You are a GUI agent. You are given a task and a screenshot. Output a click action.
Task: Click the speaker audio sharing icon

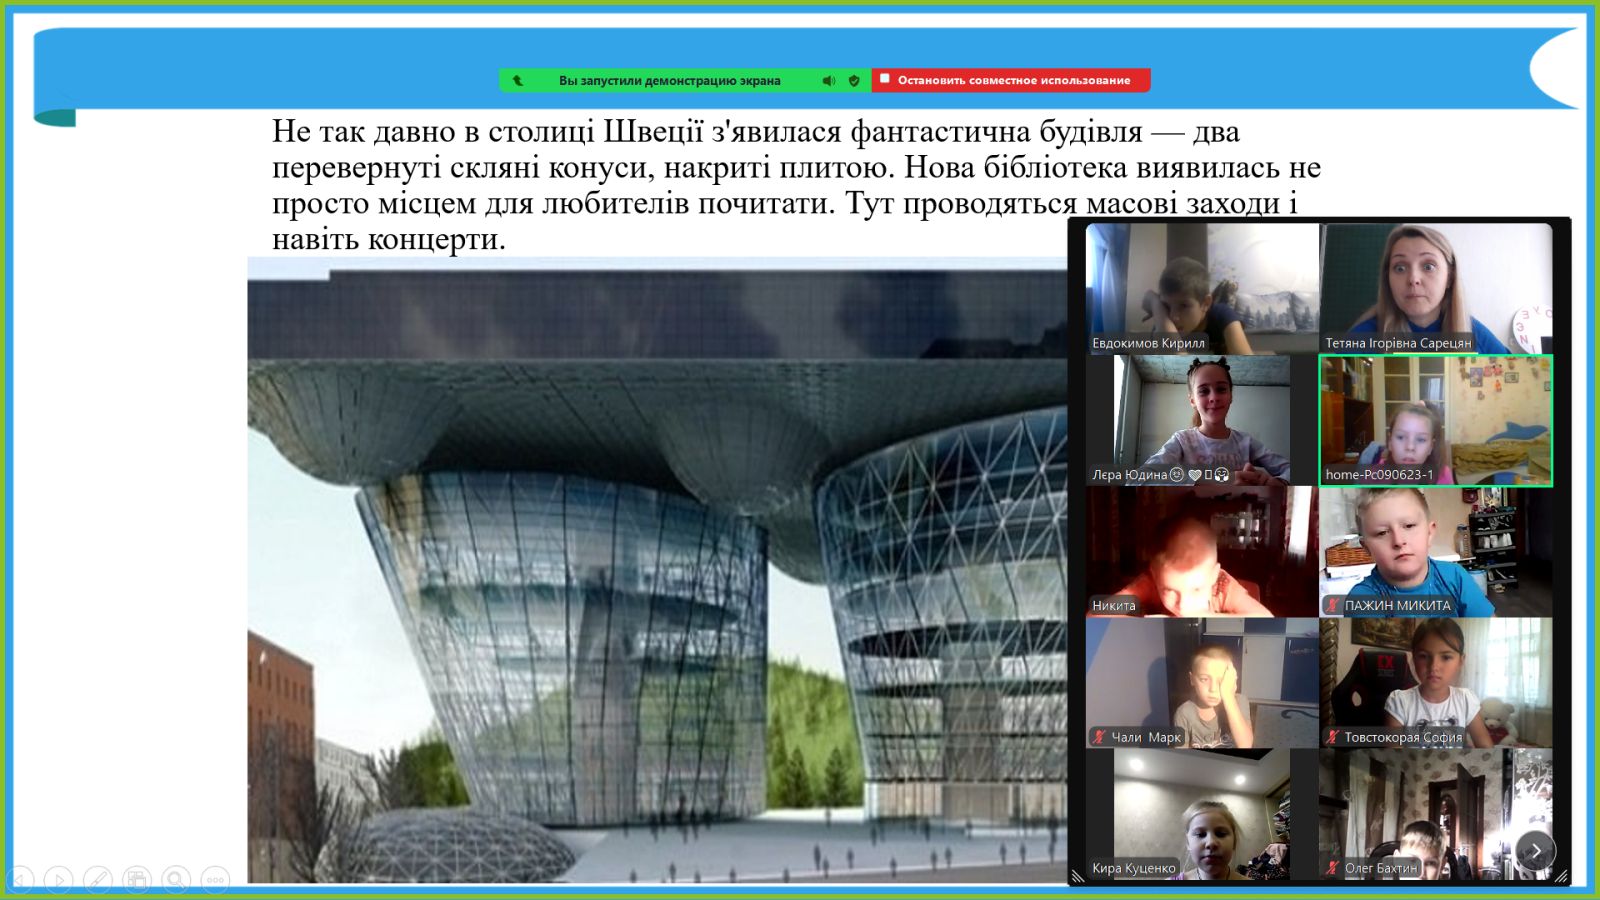pyautogui.click(x=829, y=81)
